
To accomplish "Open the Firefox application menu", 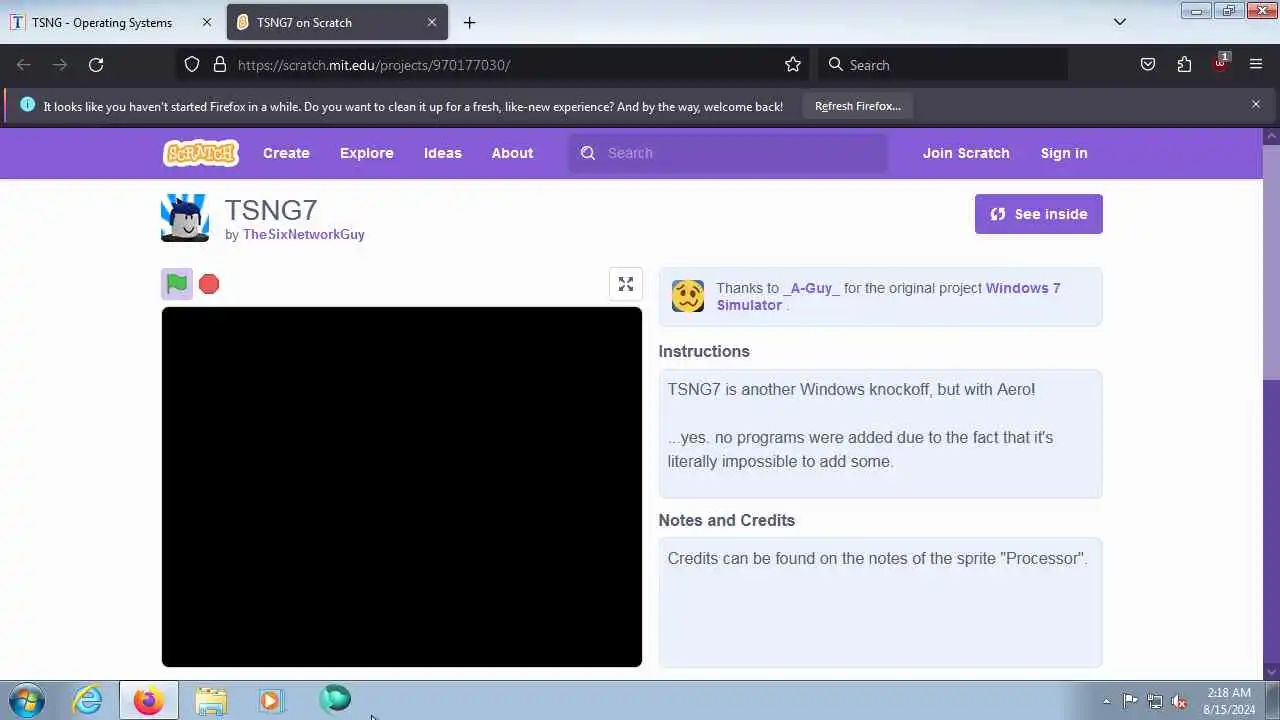I will (1256, 65).
